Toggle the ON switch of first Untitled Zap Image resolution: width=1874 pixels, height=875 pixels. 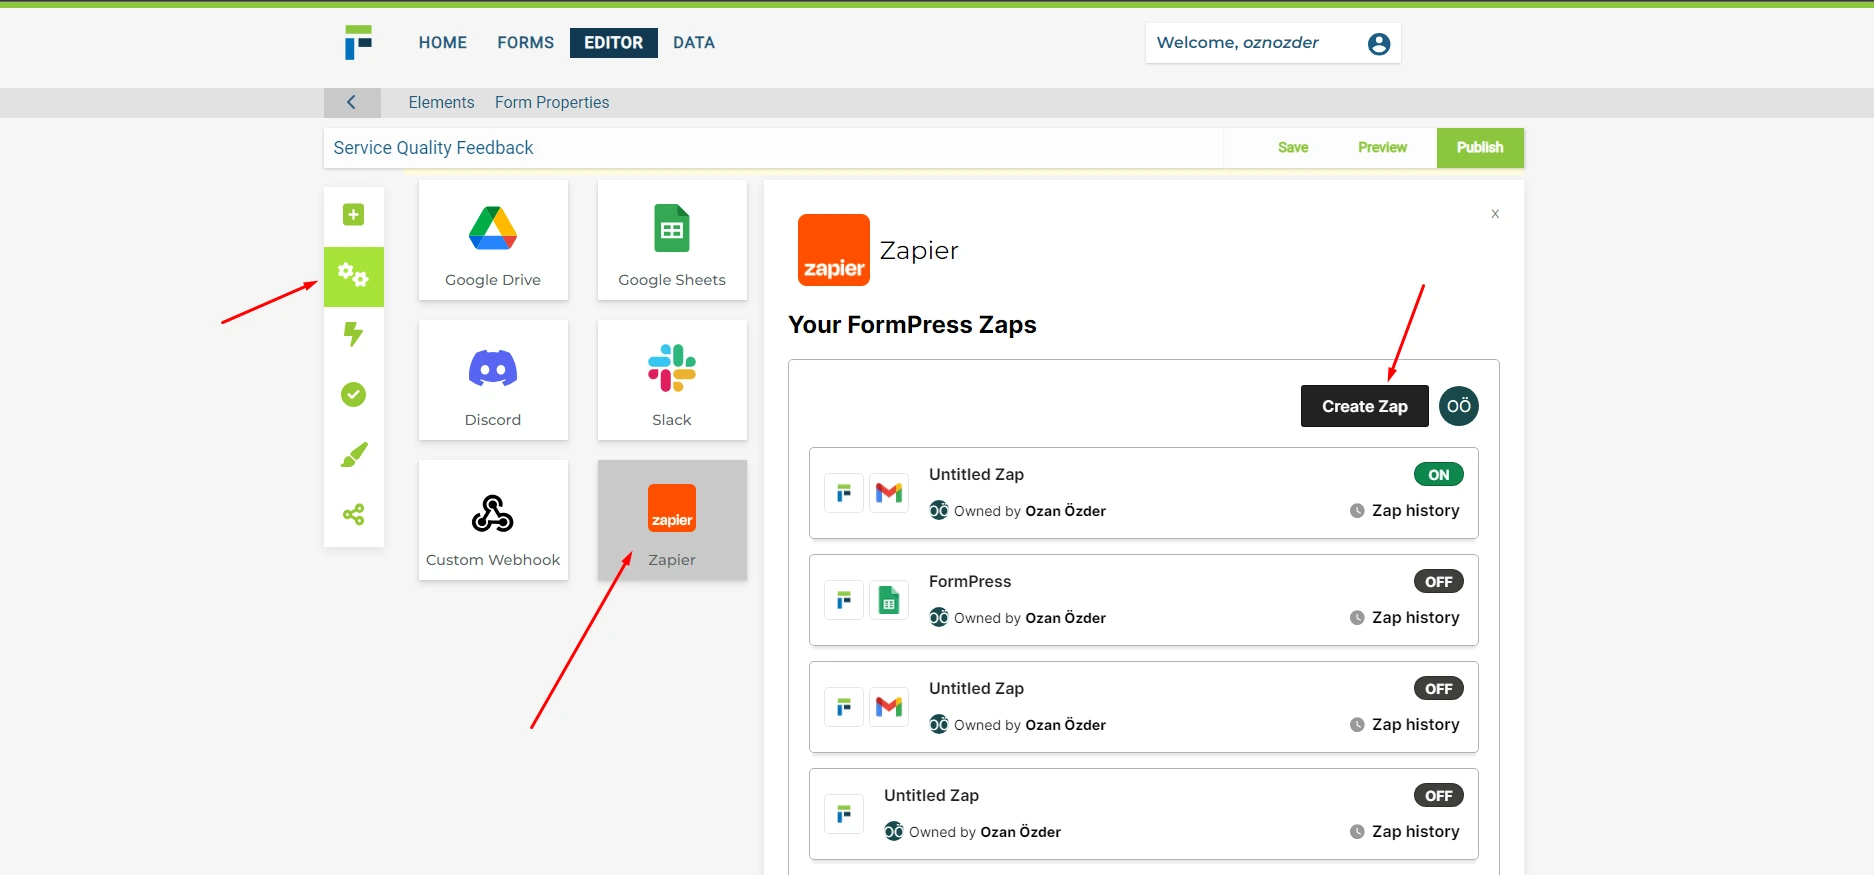pos(1439,475)
